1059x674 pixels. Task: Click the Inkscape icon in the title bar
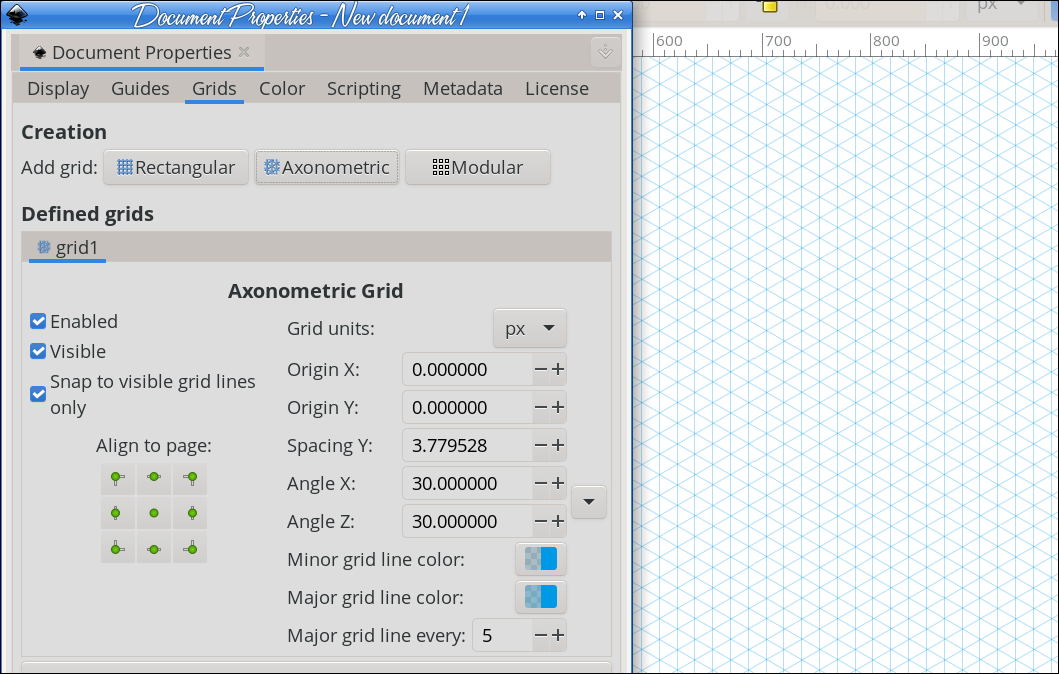16,14
